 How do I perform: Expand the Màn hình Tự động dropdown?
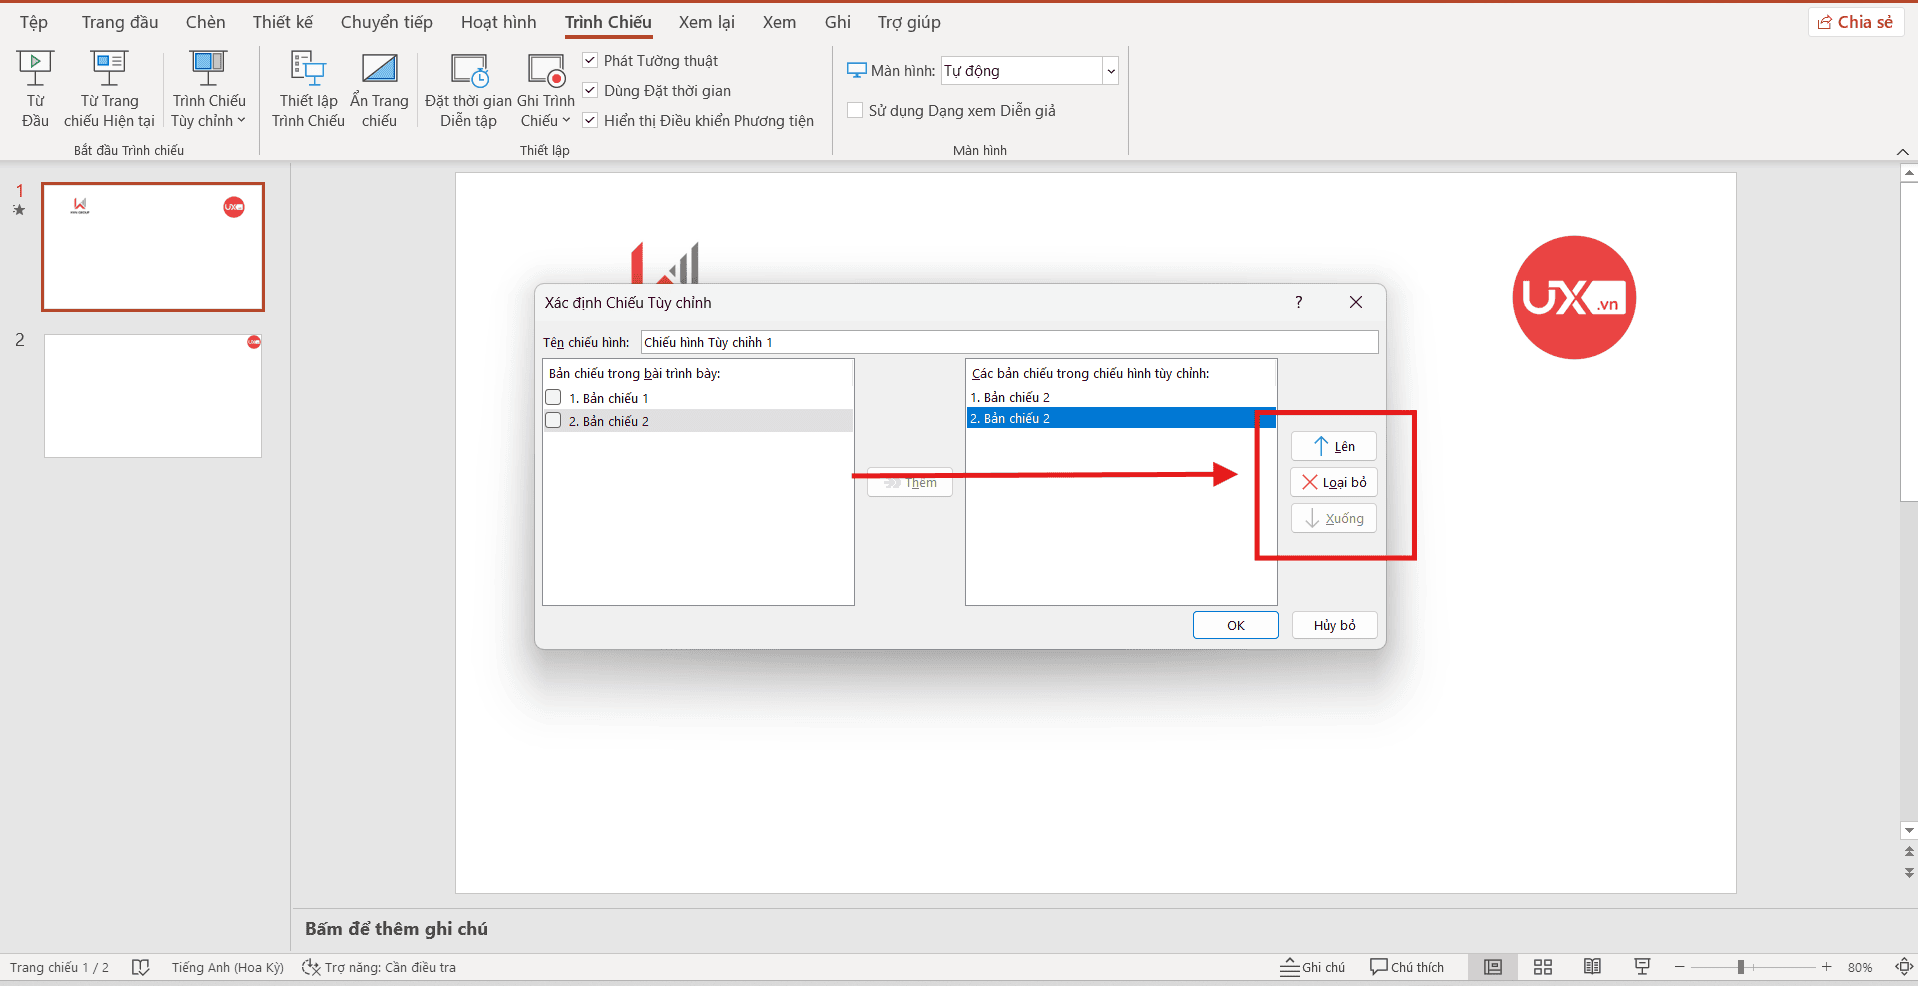(x=1110, y=71)
